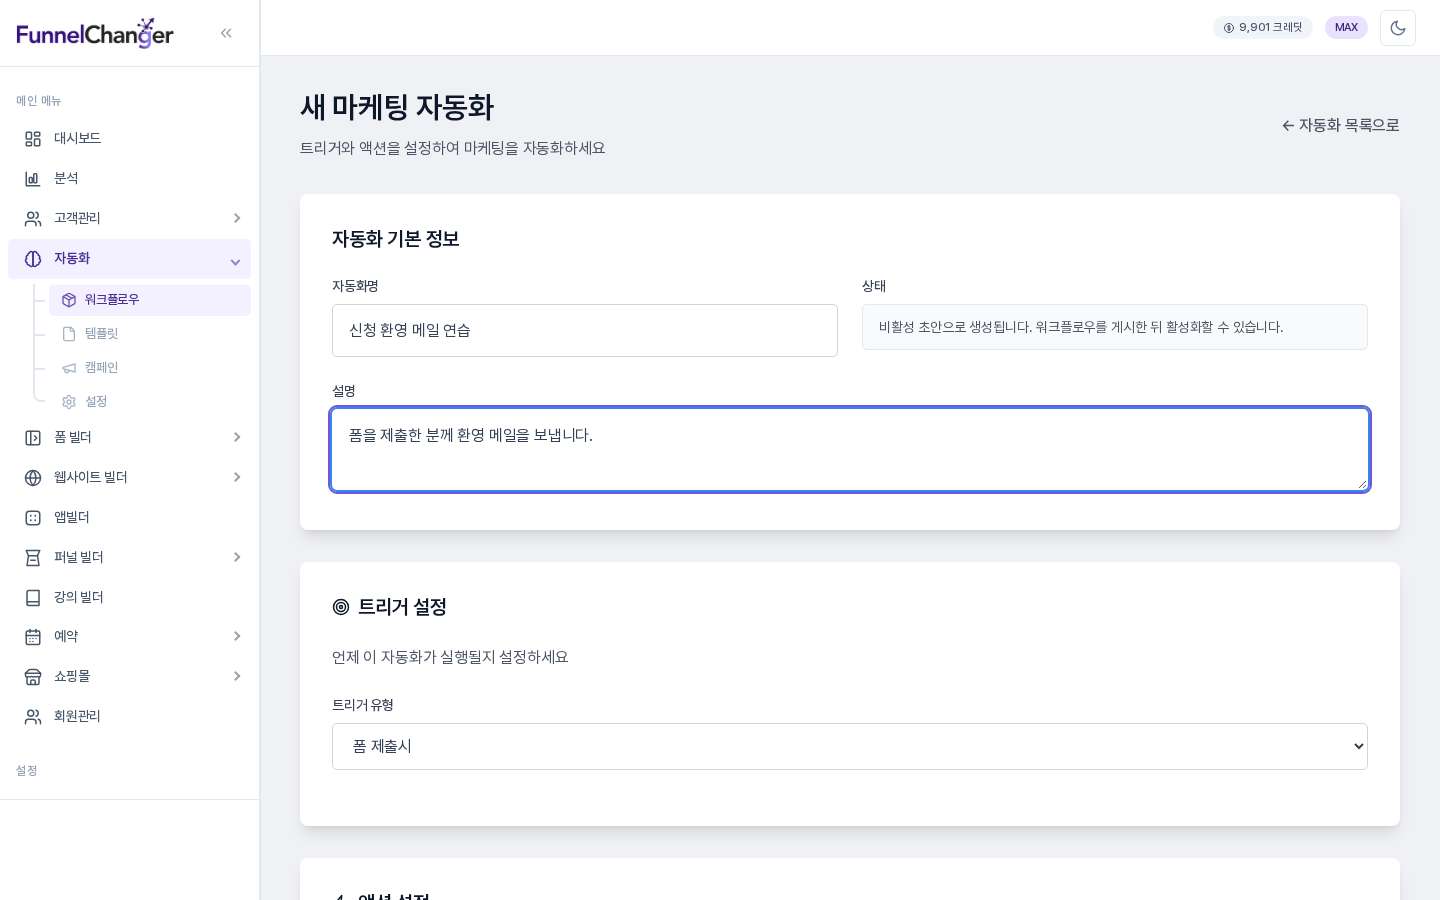This screenshot has height=900, width=1440.
Task: Click the 대시보드 grid icon
Action: click(33, 139)
